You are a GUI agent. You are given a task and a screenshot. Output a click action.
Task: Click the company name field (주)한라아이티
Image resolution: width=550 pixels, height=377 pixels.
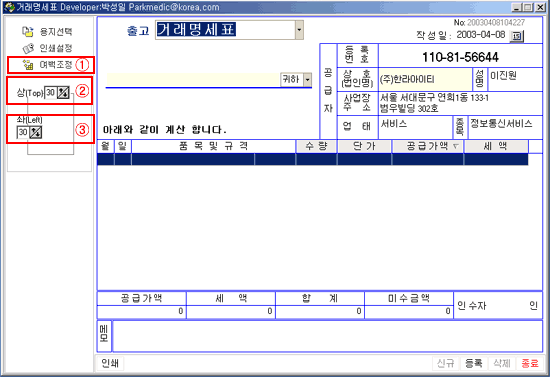[x=425, y=80]
